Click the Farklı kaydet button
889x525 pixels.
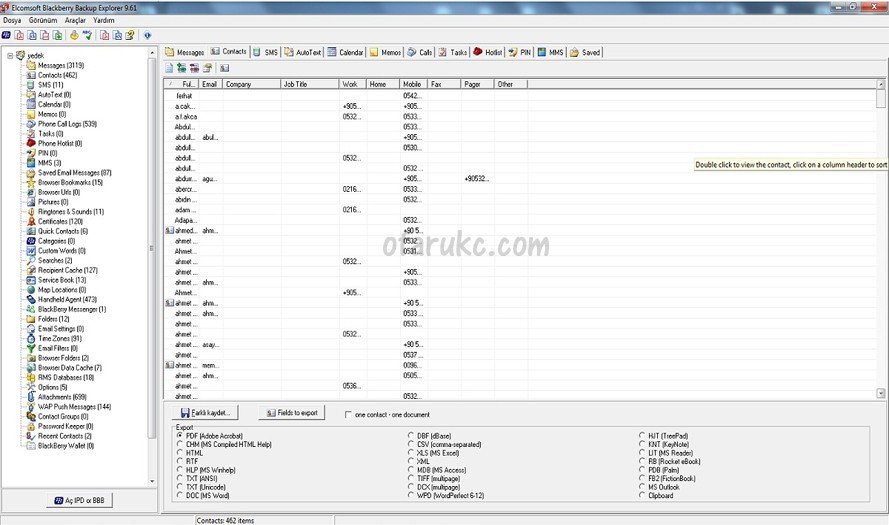click(205, 413)
